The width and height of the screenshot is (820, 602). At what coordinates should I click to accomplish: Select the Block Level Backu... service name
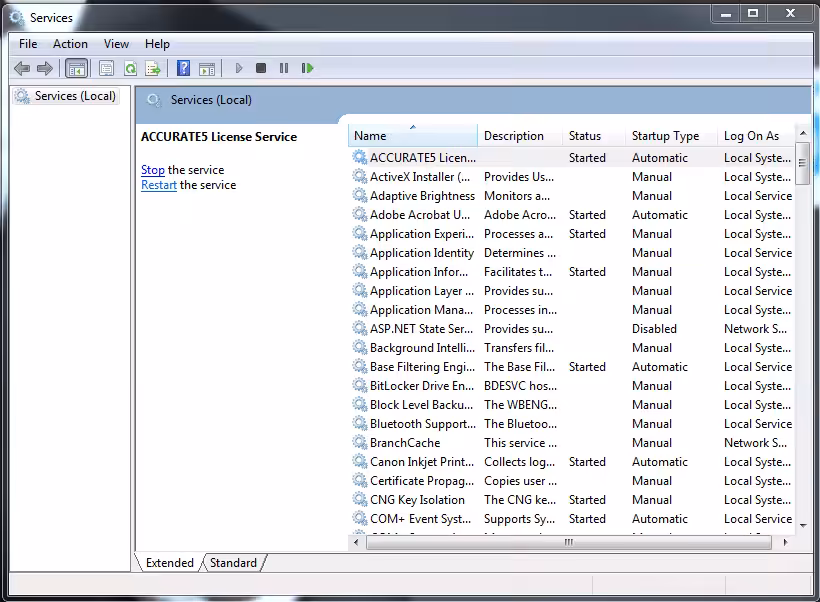pos(421,405)
